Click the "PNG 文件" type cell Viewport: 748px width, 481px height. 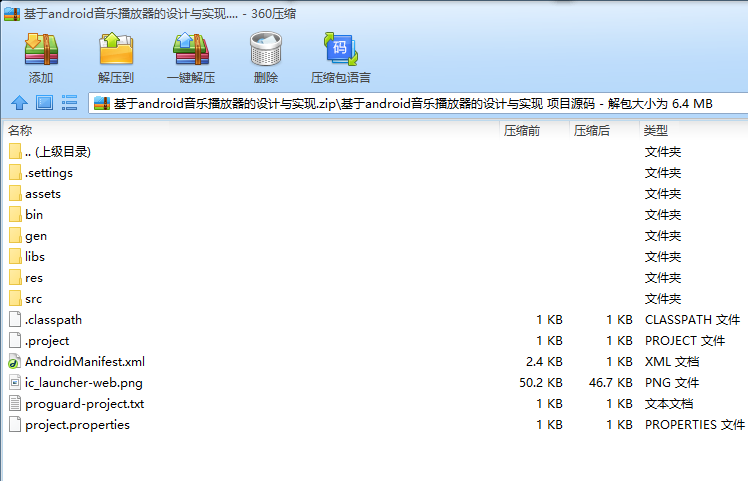[x=672, y=383]
